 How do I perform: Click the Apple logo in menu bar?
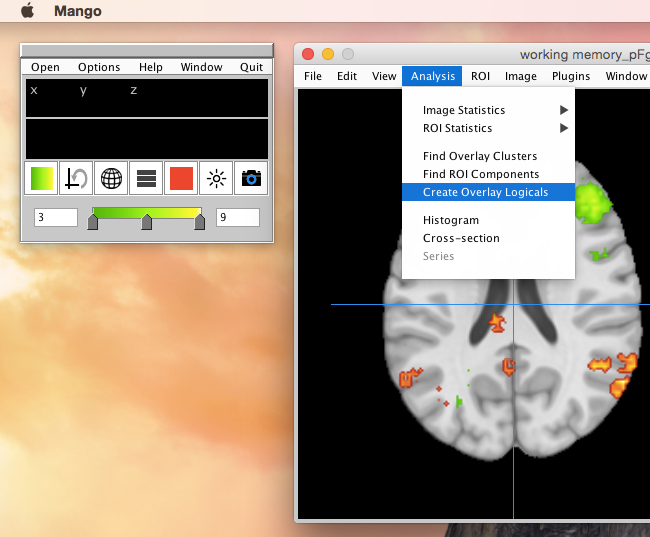27,11
